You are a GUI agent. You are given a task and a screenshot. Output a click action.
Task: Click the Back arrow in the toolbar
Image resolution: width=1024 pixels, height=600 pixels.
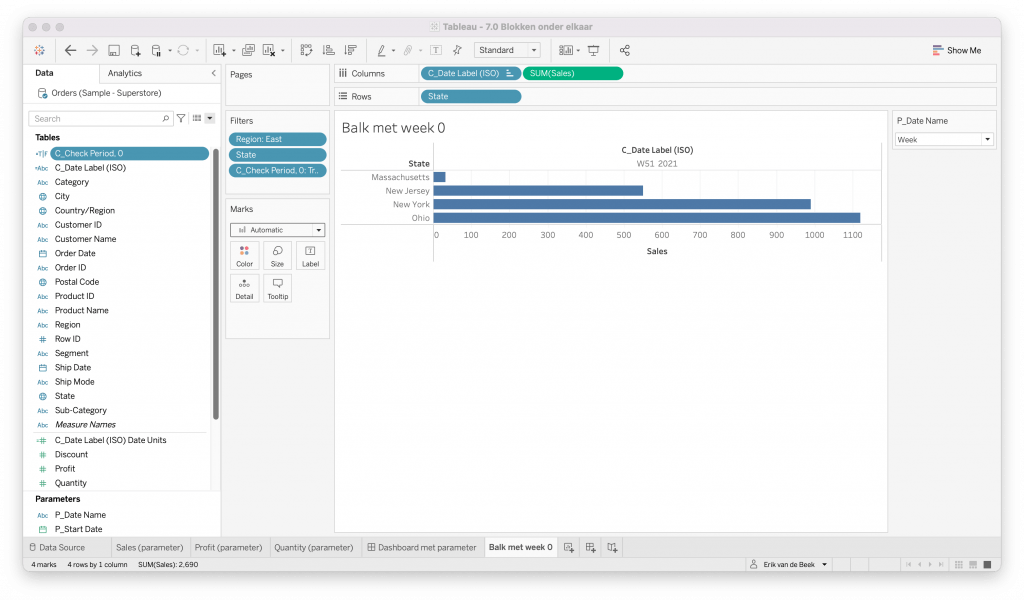pyautogui.click(x=70, y=50)
